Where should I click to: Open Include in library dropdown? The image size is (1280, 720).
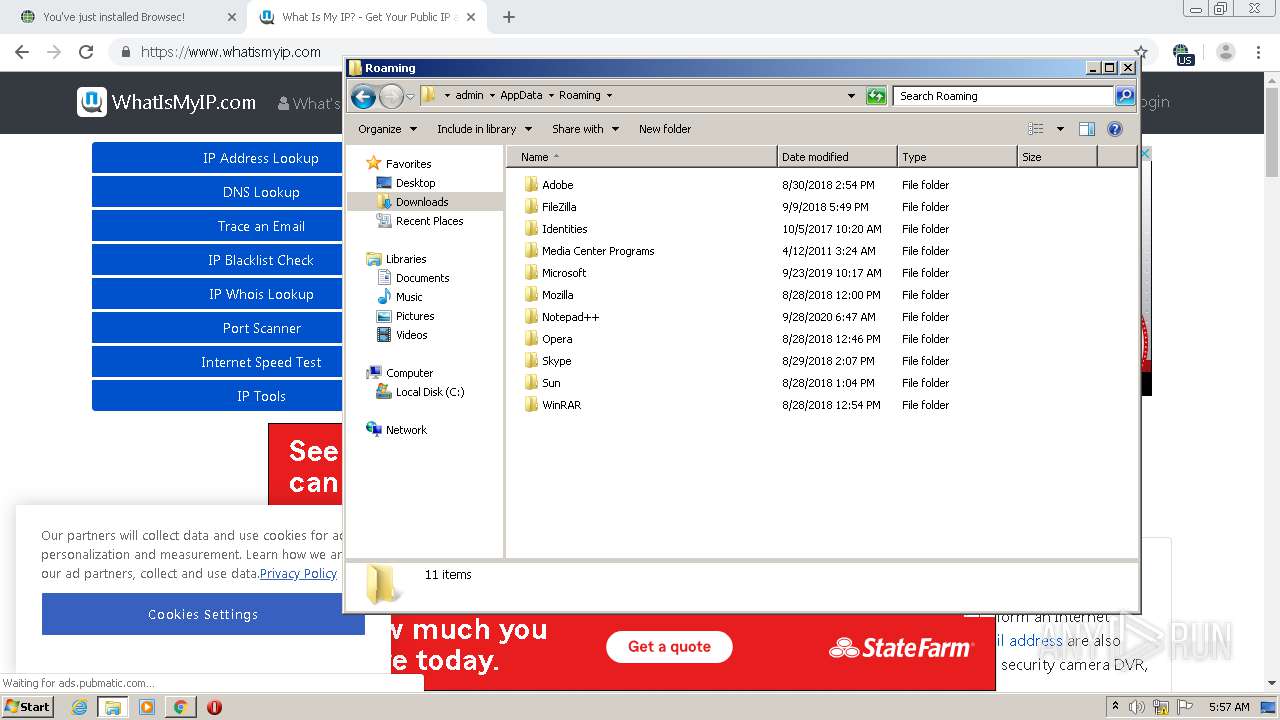point(484,129)
